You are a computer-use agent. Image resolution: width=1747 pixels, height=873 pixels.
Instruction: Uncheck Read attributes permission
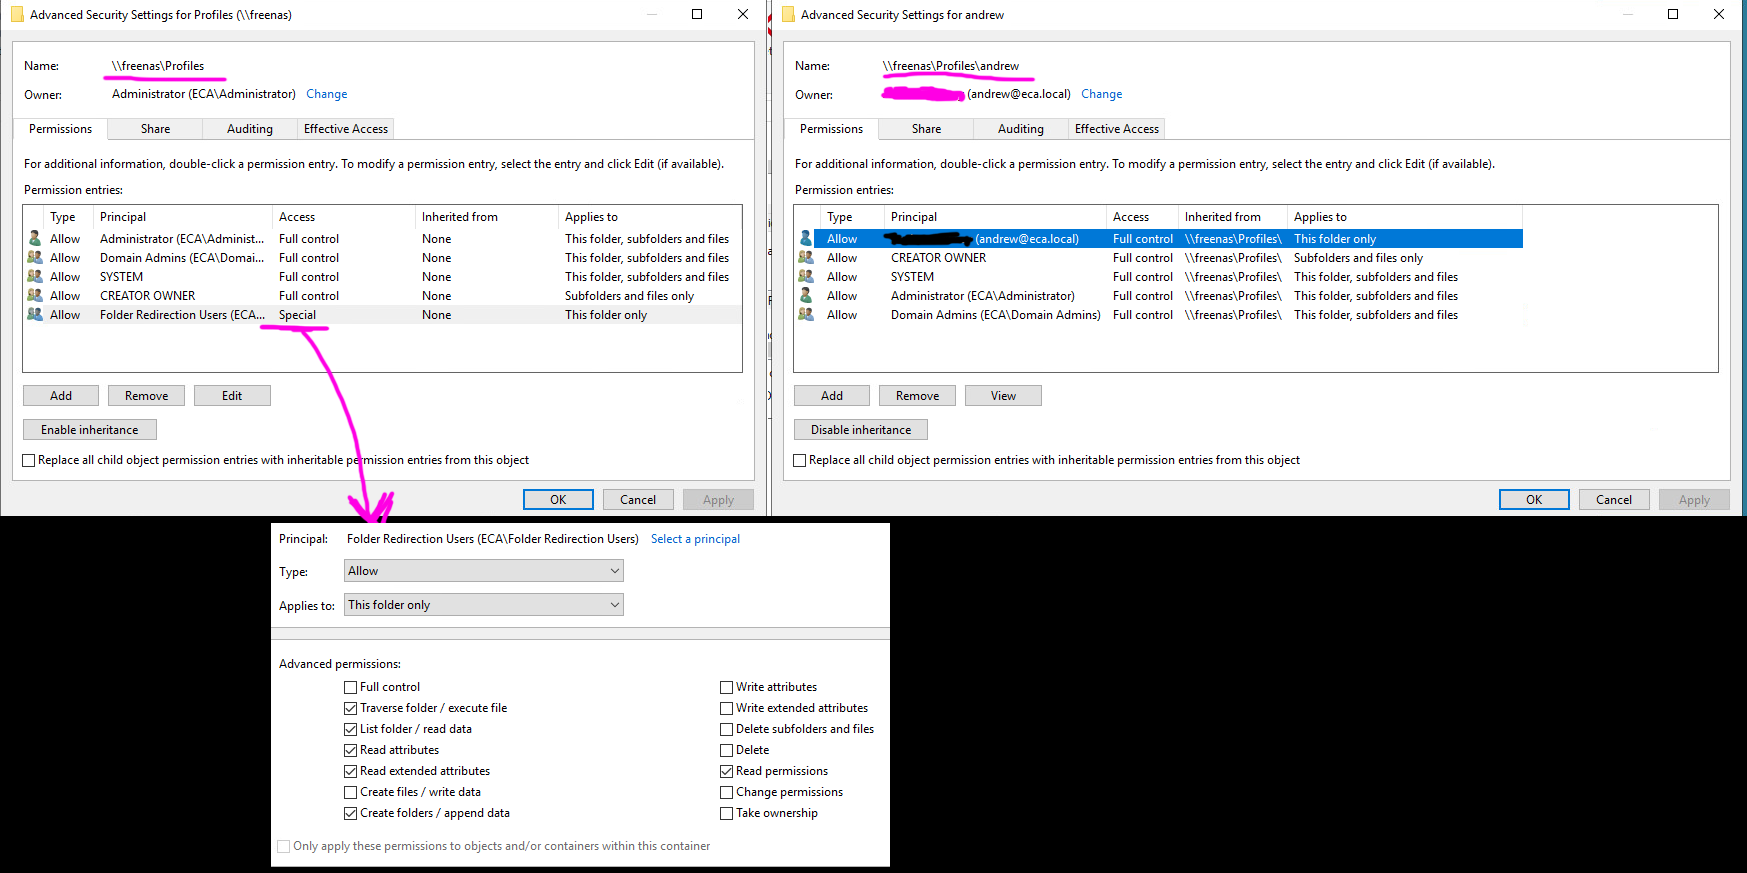tap(351, 750)
